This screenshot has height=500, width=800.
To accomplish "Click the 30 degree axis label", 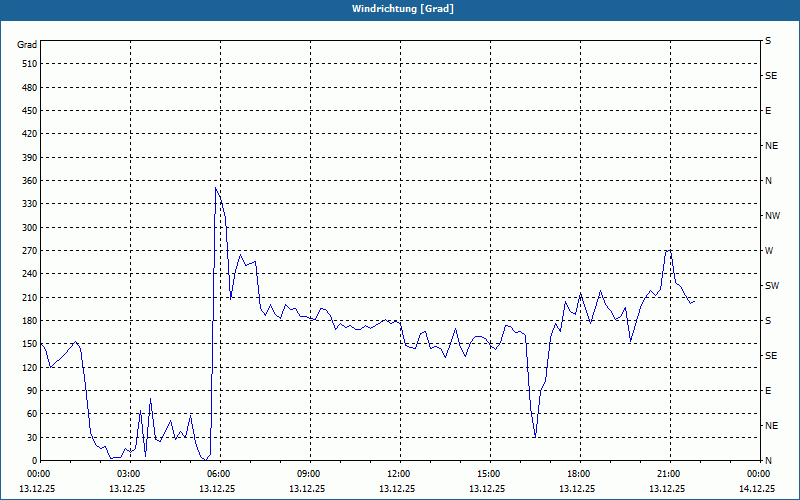I will (31, 437).
